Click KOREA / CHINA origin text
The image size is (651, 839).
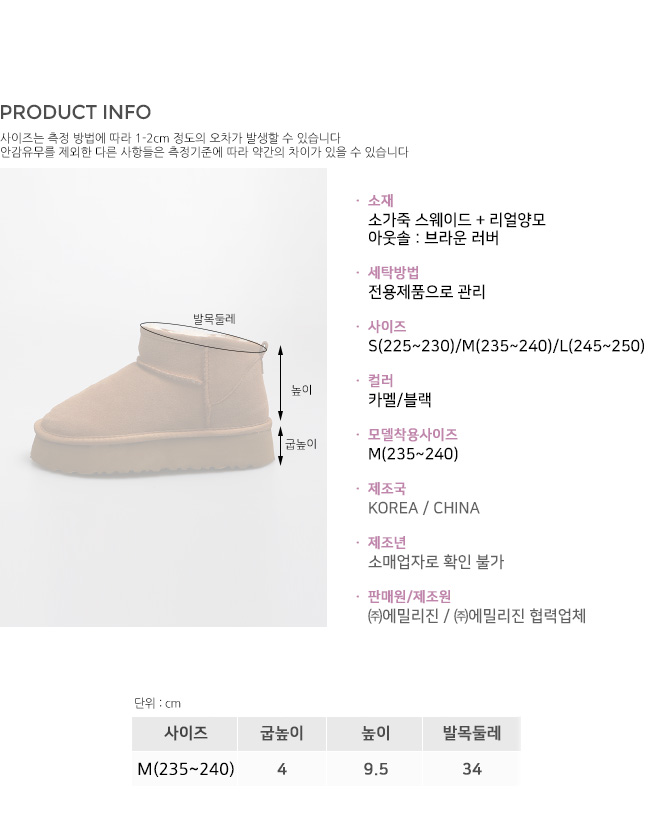(424, 508)
